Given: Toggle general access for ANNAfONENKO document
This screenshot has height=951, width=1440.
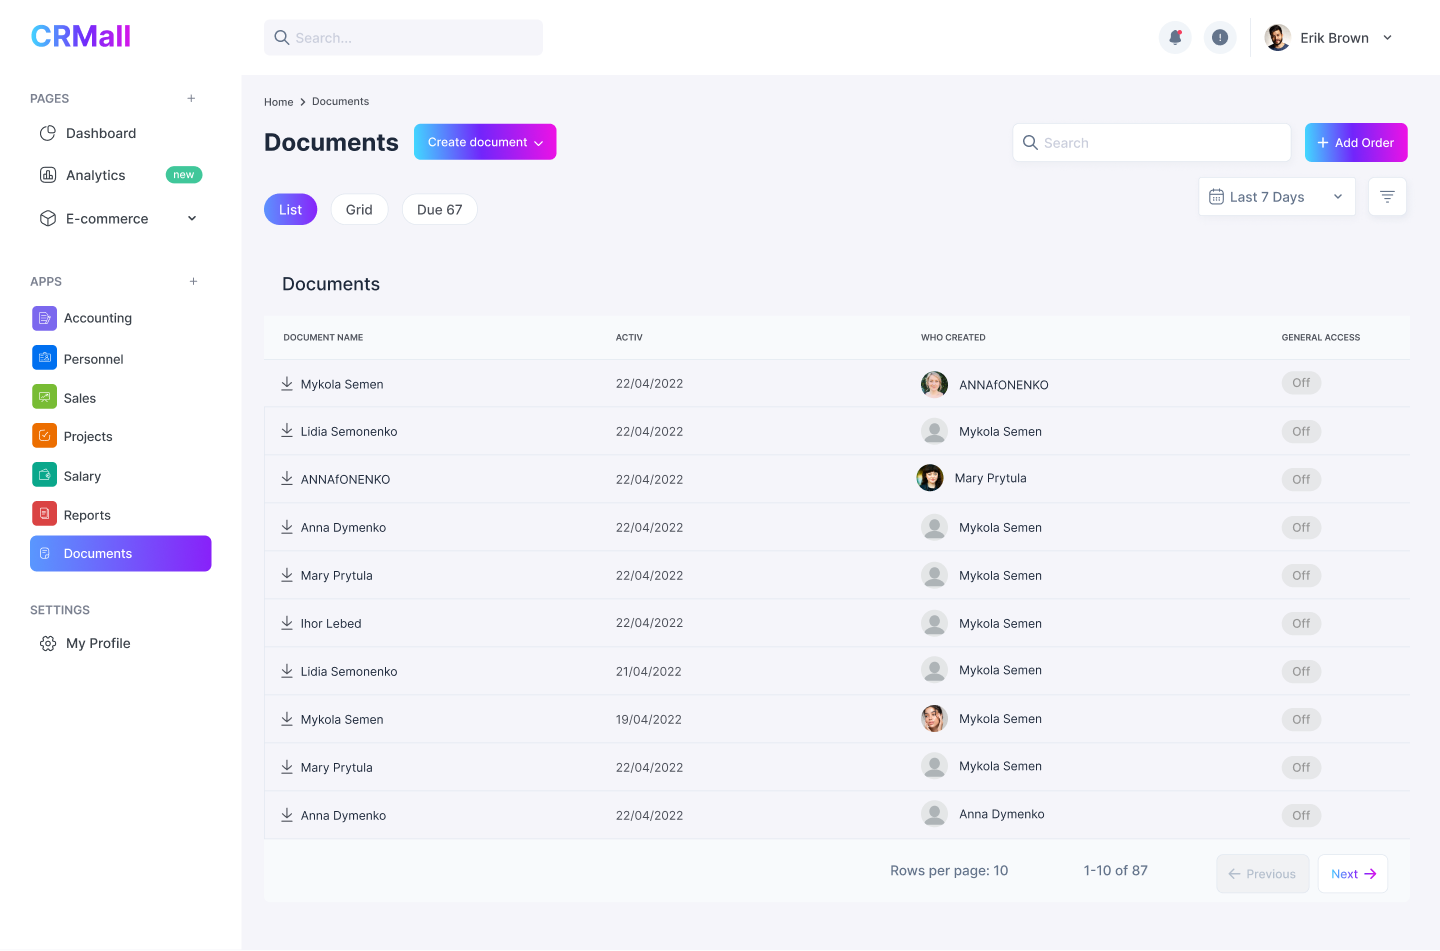Looking at the screenshot, I should click(x=1301, y=480).
